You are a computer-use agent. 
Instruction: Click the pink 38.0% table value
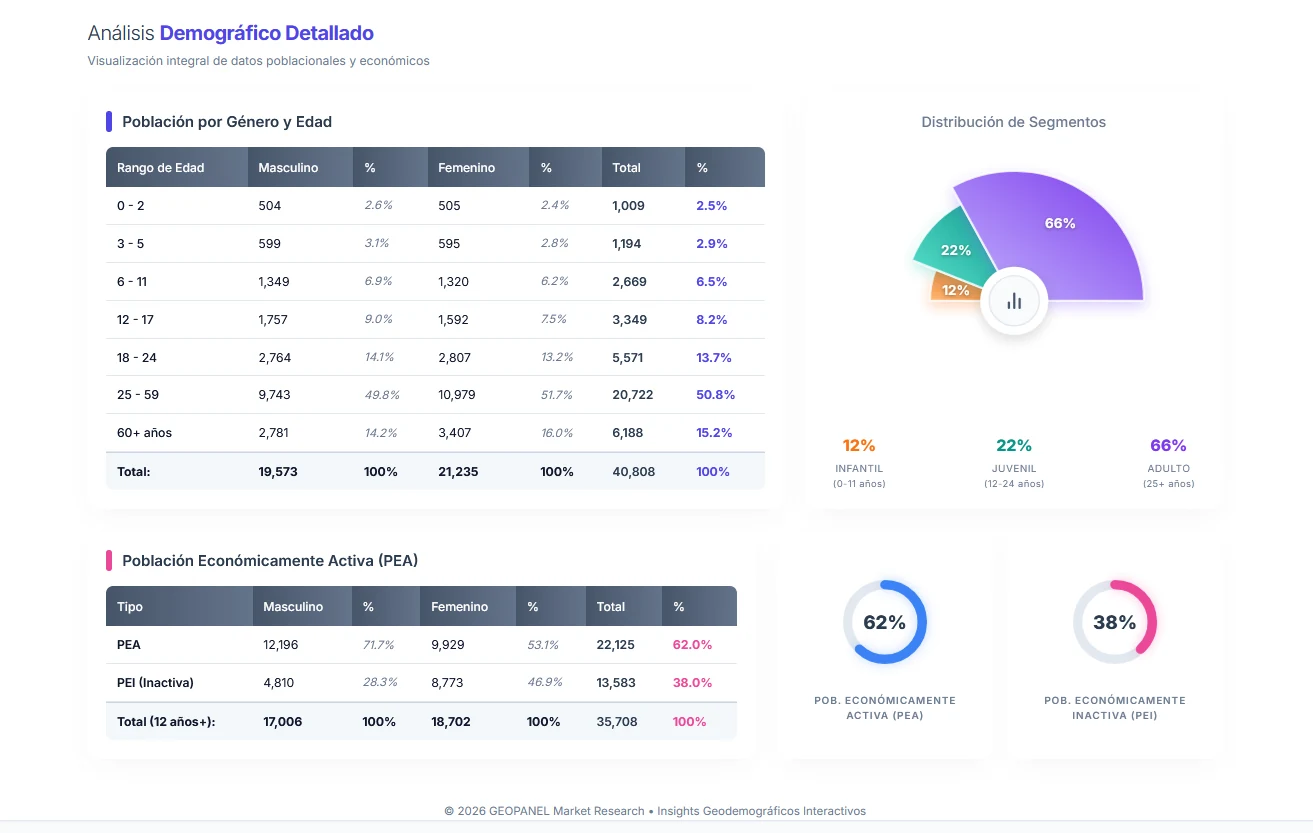692,683
